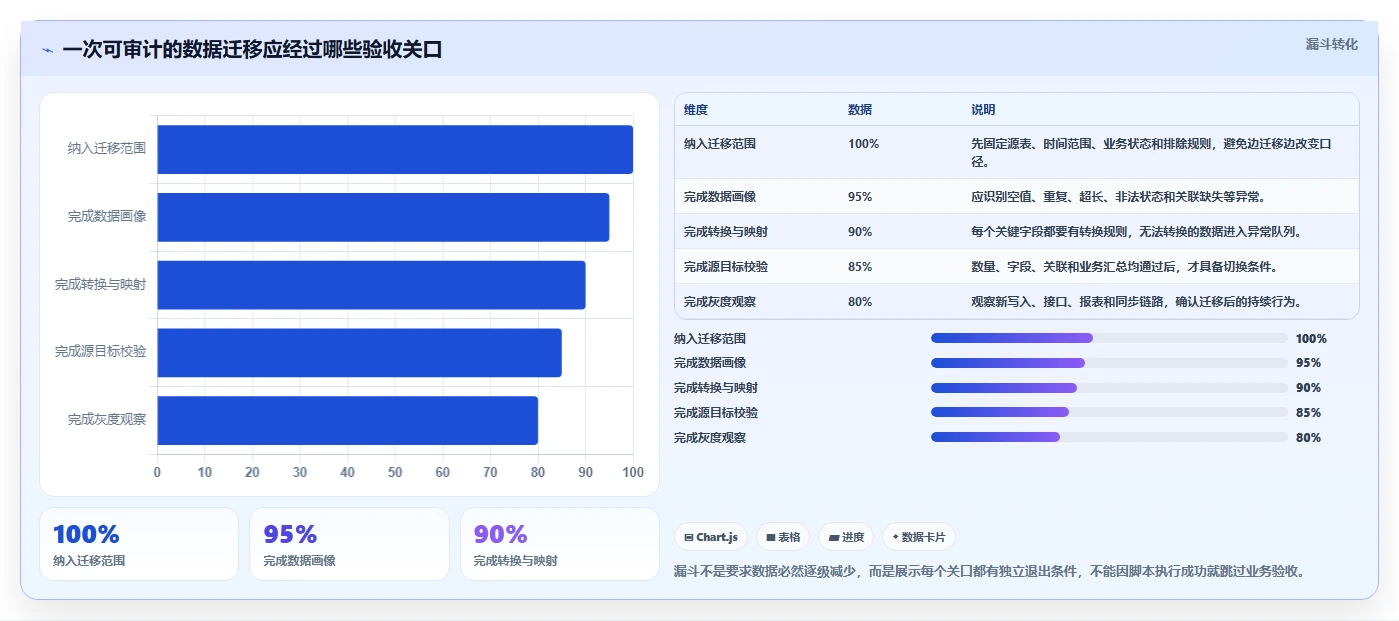Click the 完成转换与映射 label in the progress list

point(716,388)
